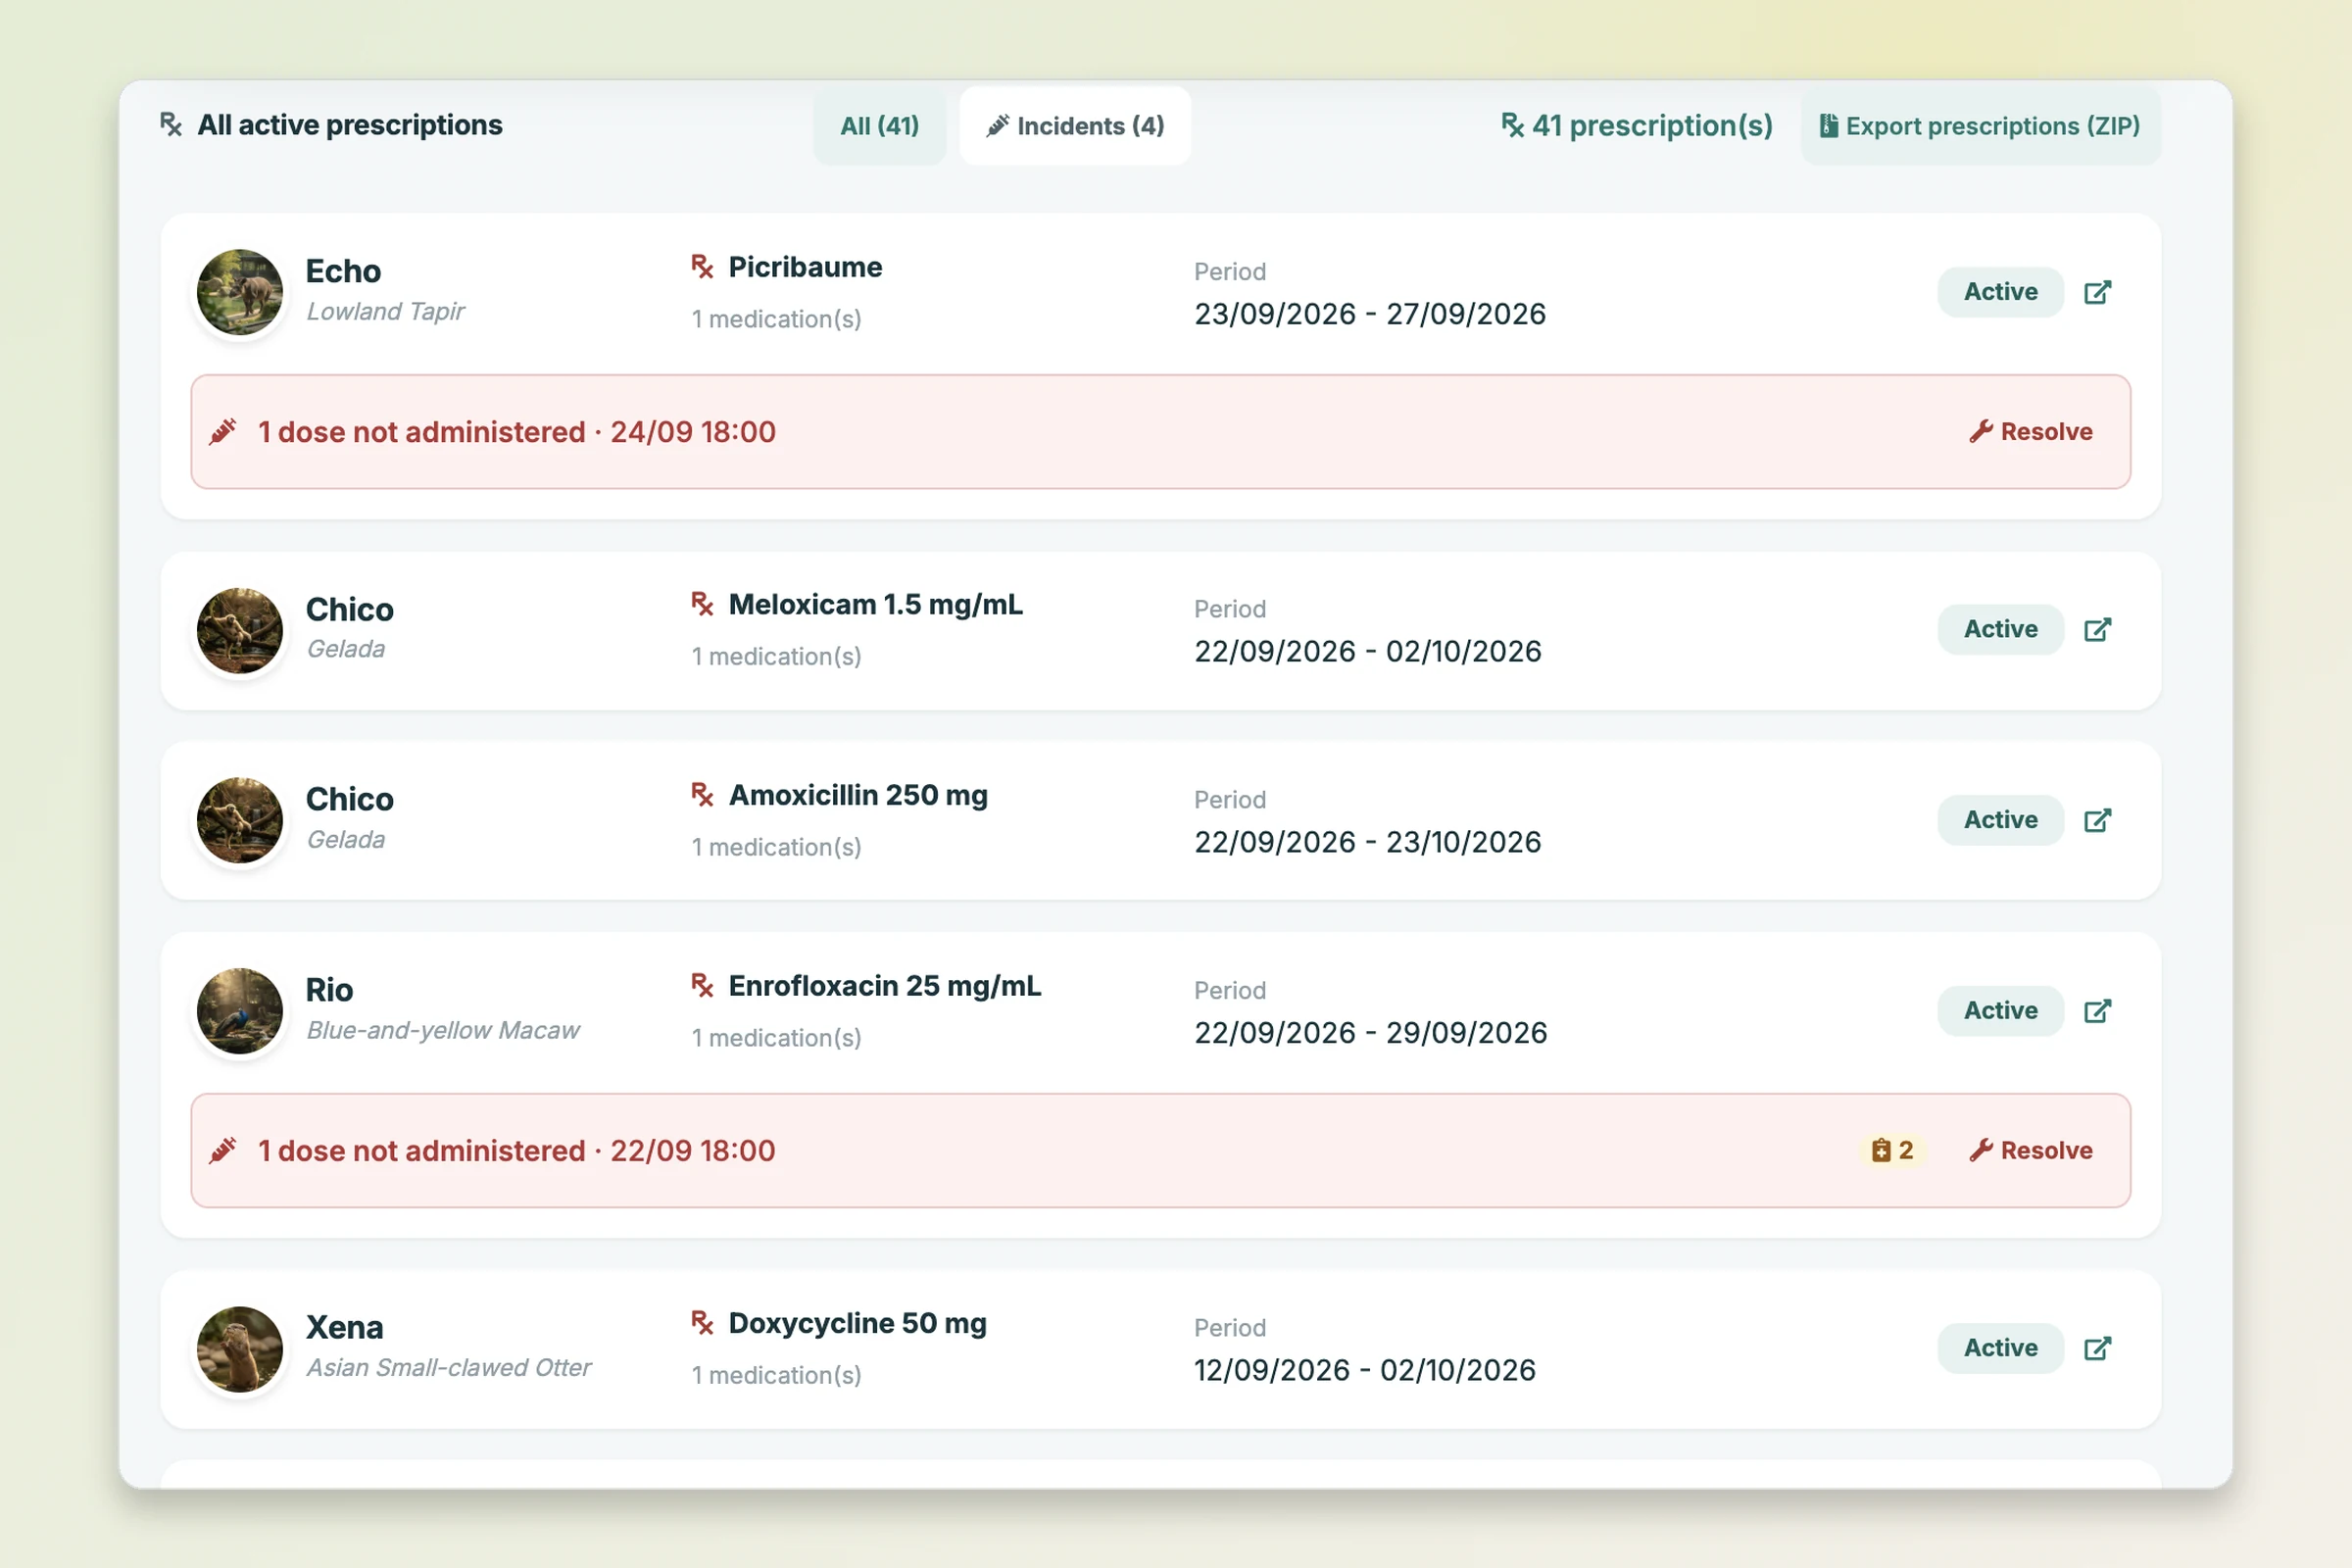Click the Rx icon beside Amoxicillin 250 mg
2352x1568 pixels.
click(702, 795)
